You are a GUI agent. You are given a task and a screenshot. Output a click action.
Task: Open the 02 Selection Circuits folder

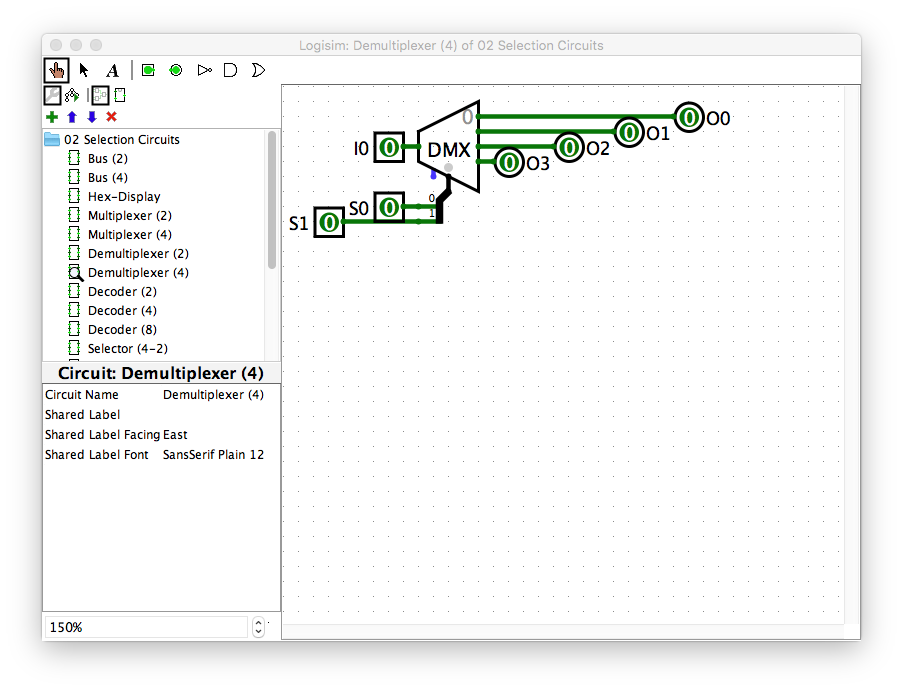coord(112,139)
